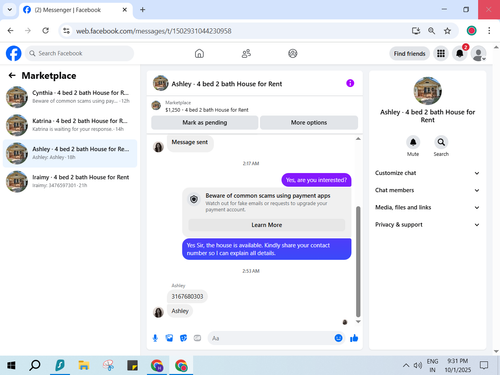Open Windows Start menu
Screen dimensions: 500x375
coord(11,366)
